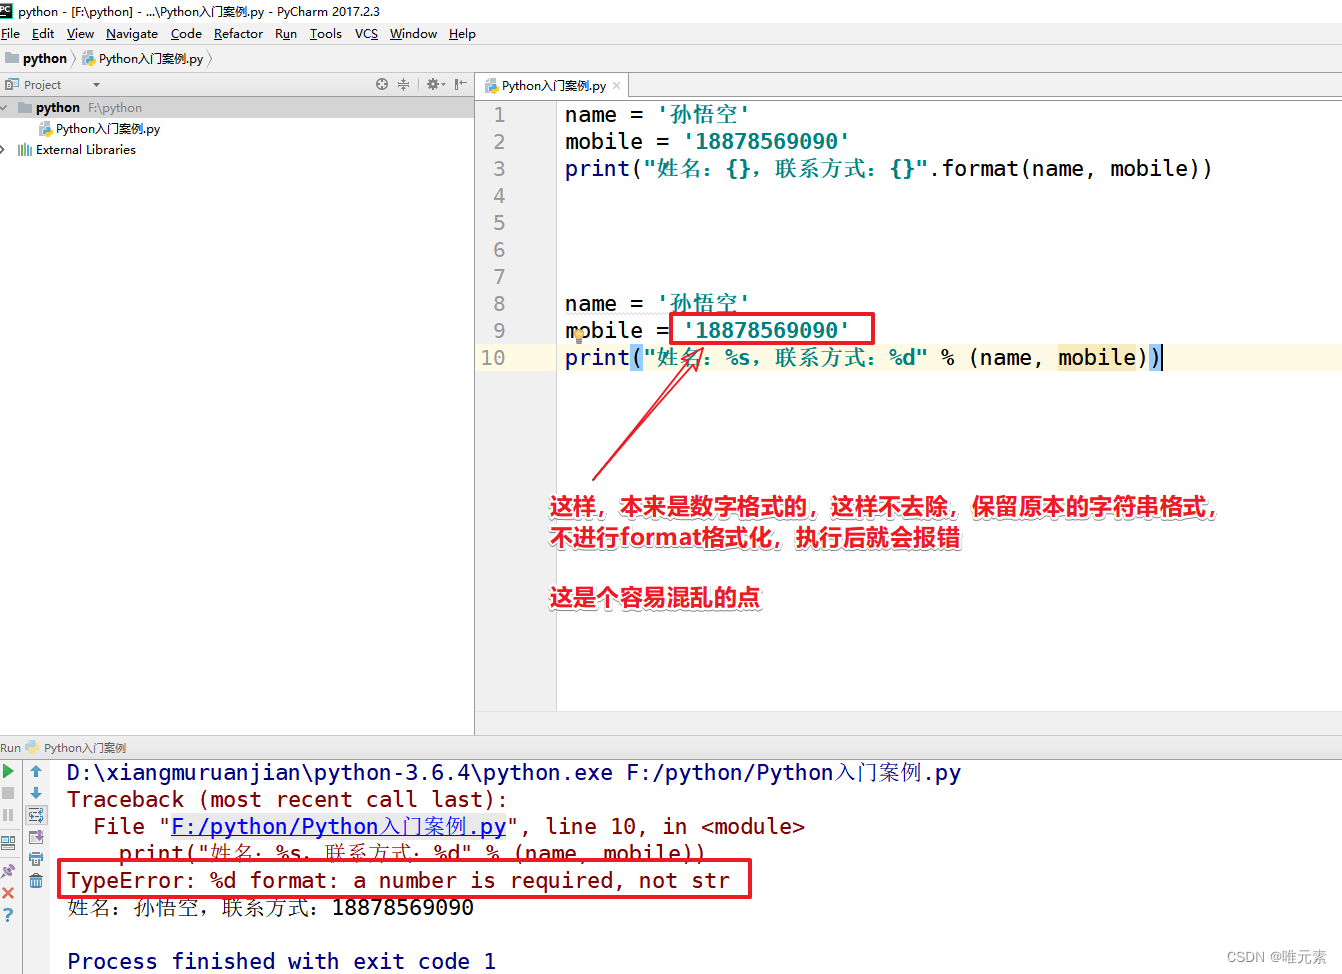Image resolution: width=1342 pixels, height=974 pixels.
Task: Select line number 10 in the editor gutter
Action: click(x=493, y=357)
